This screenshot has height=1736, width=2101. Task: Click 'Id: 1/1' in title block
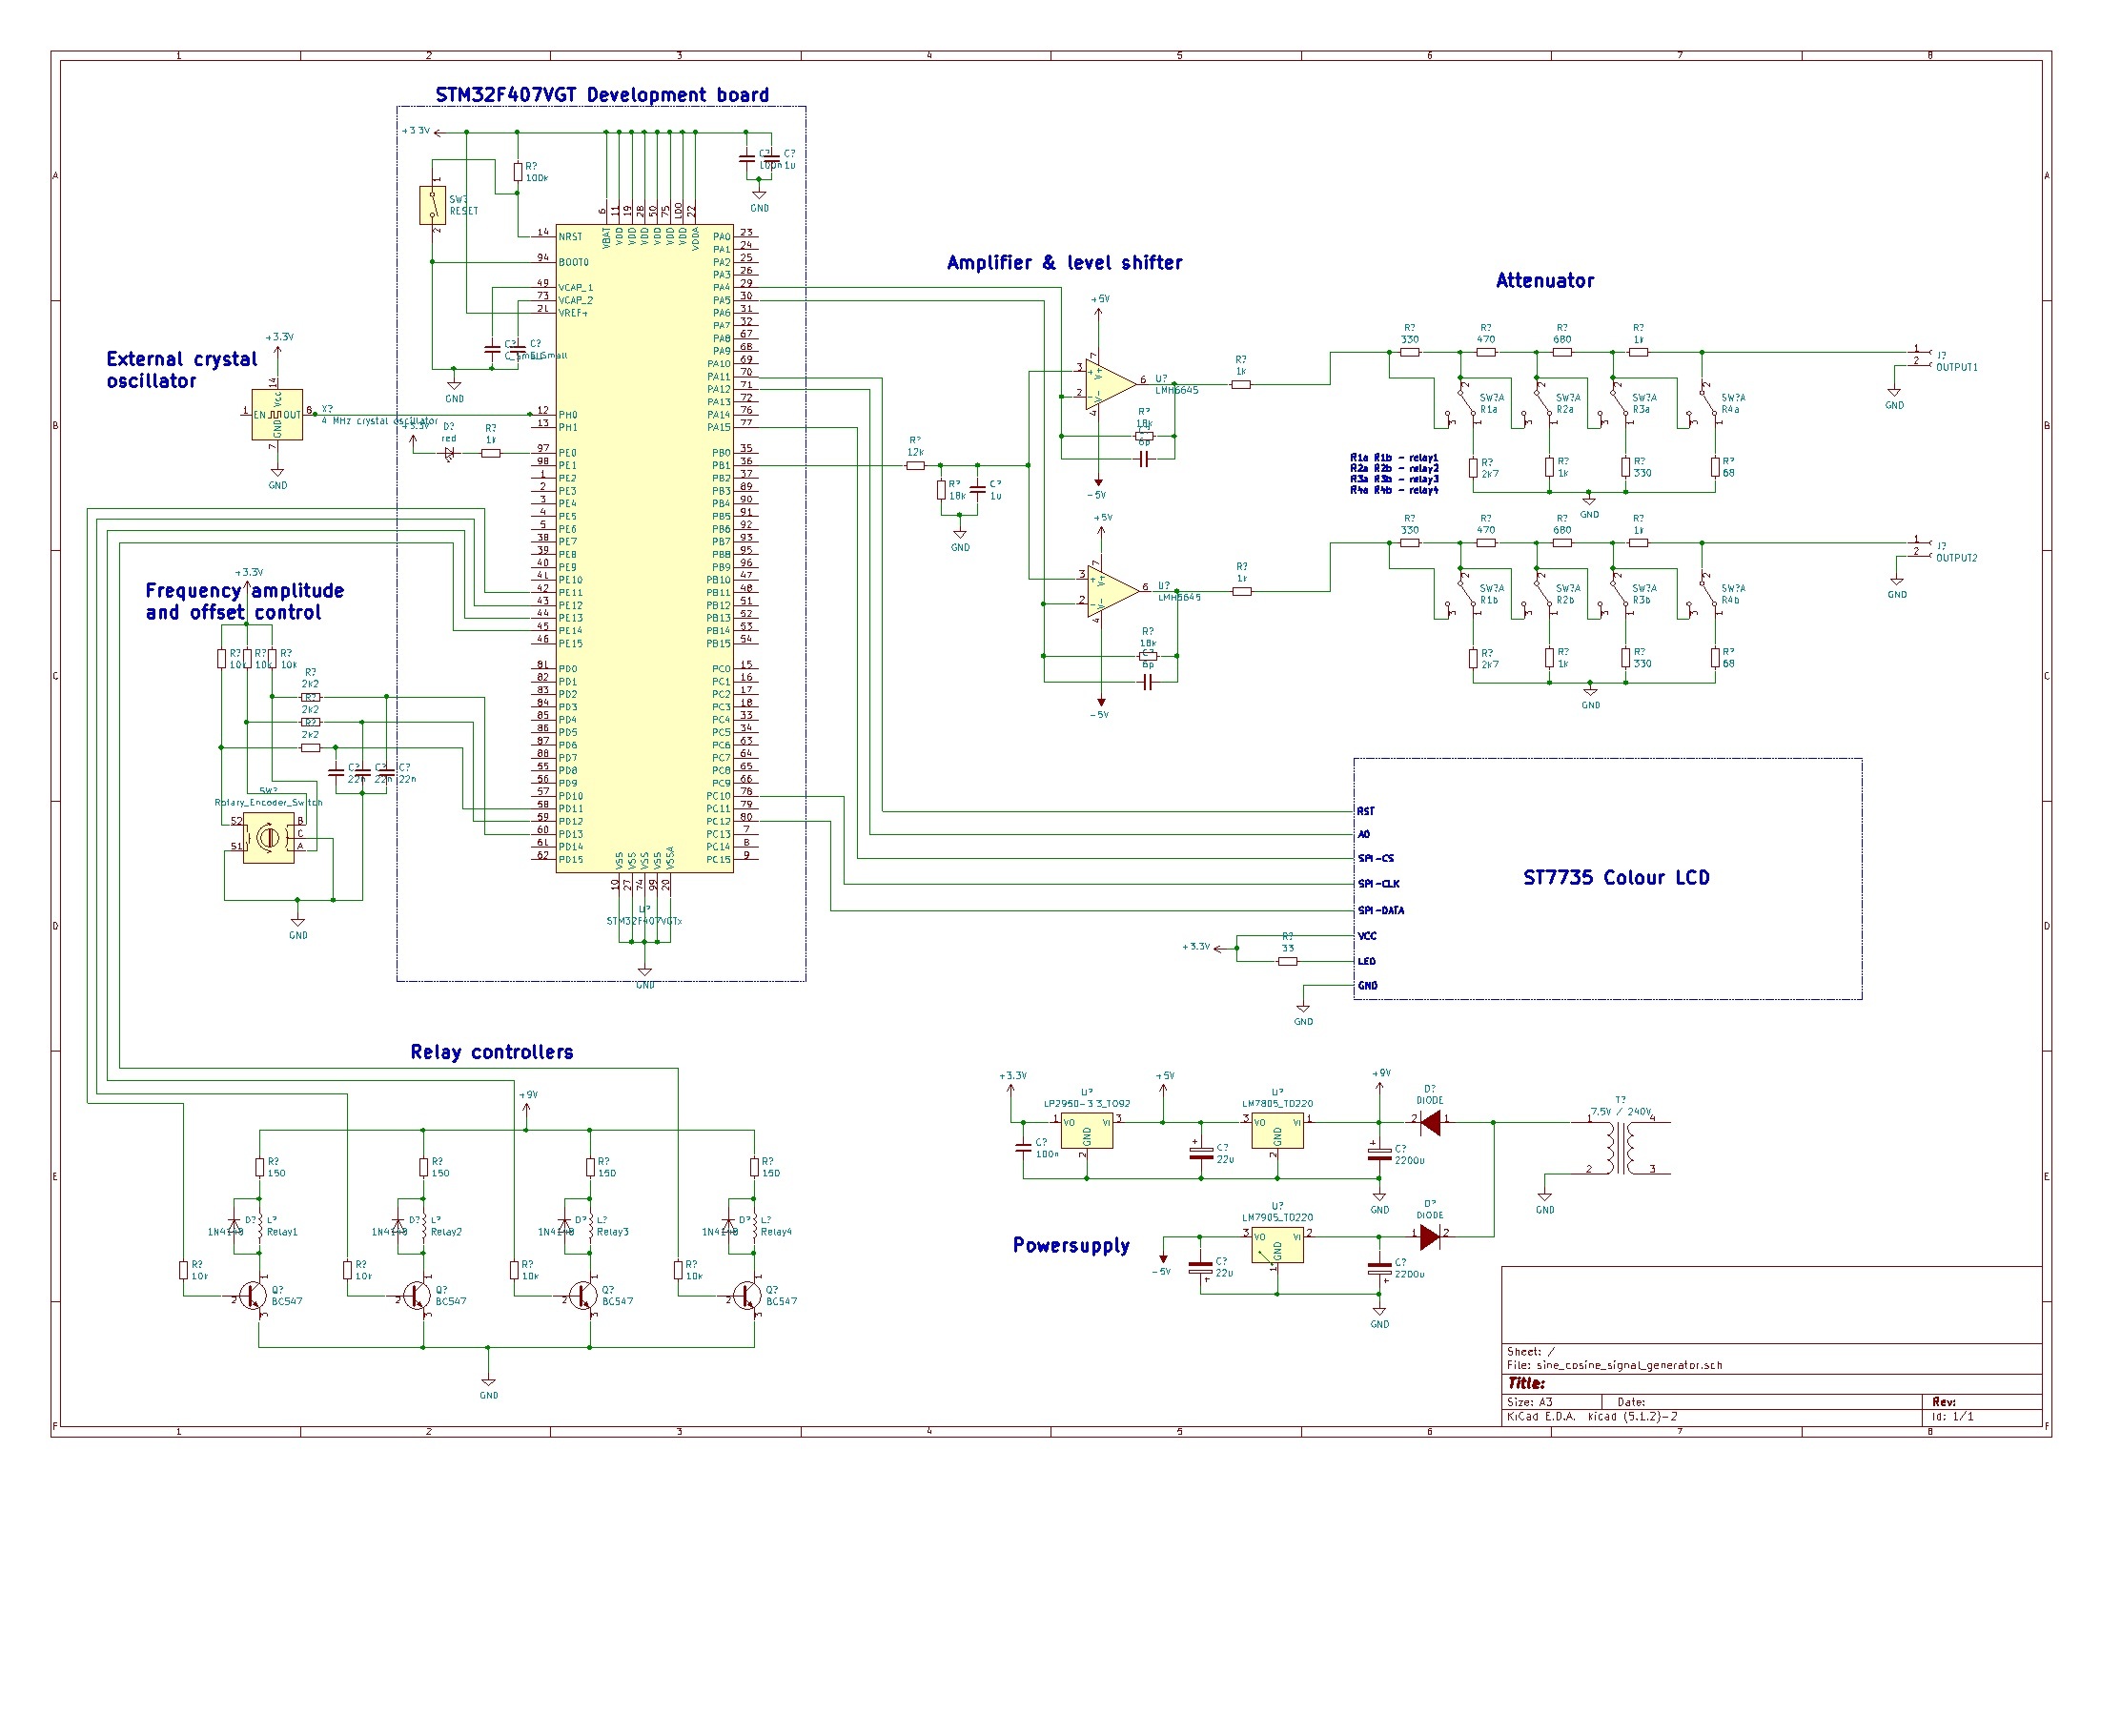[x=1952, y=1417]
